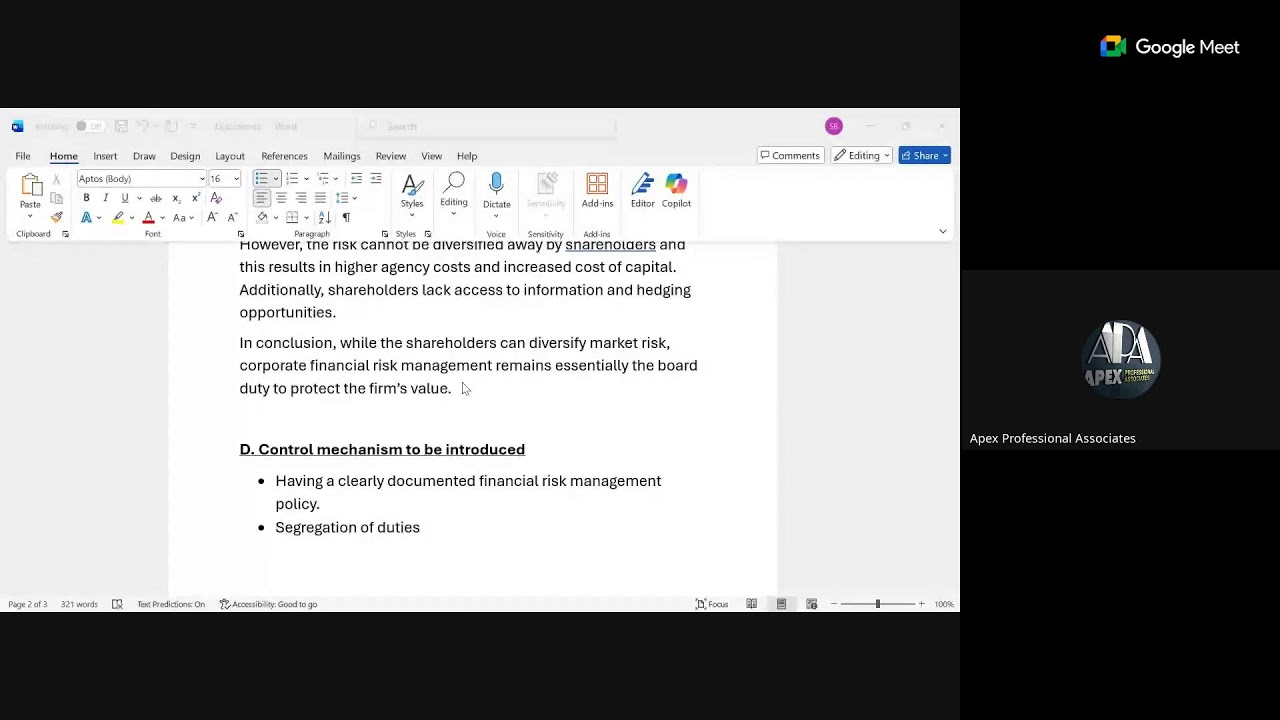The image size is (1280, 720).
Task: Clear all formatting icon
Action: point(216,198)
